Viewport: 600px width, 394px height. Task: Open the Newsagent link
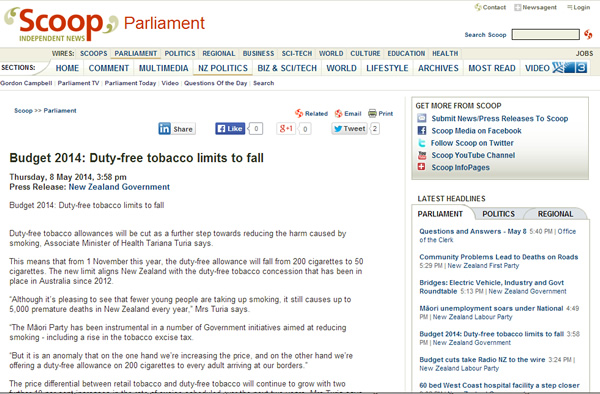point(535,7)
